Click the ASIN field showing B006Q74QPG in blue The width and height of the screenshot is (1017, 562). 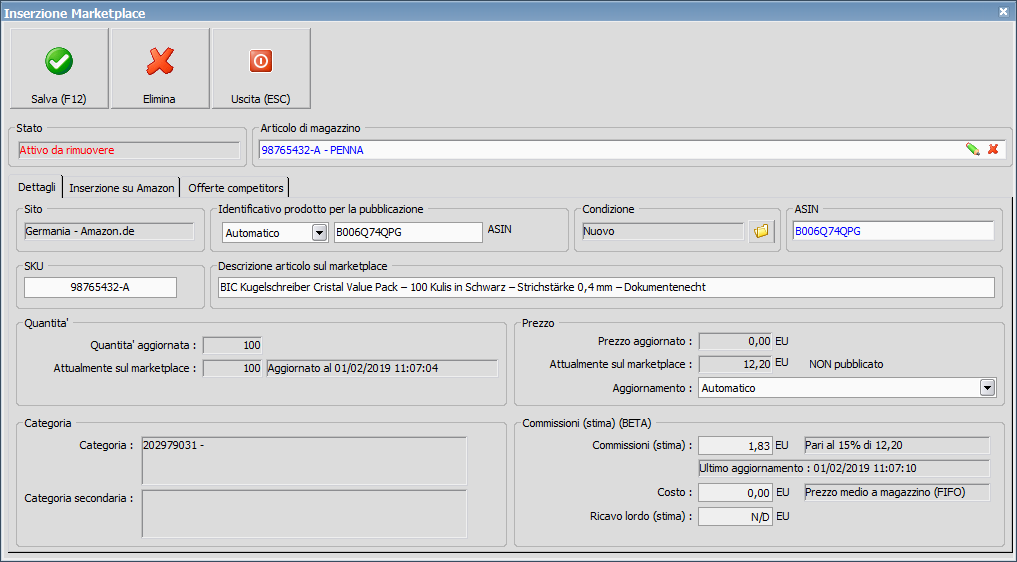(892, 231)
